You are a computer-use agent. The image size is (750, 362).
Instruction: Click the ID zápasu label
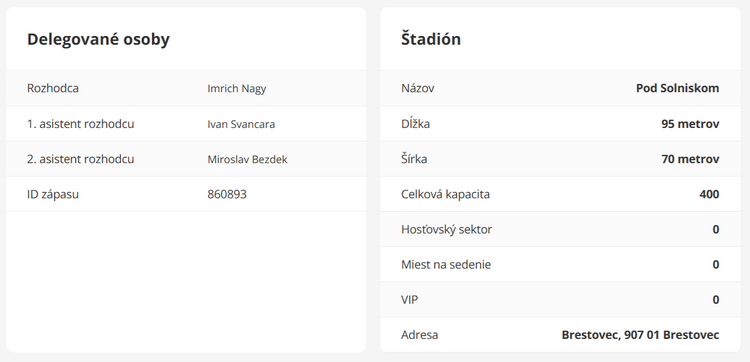pyautogui.click(x=53, y=195)
